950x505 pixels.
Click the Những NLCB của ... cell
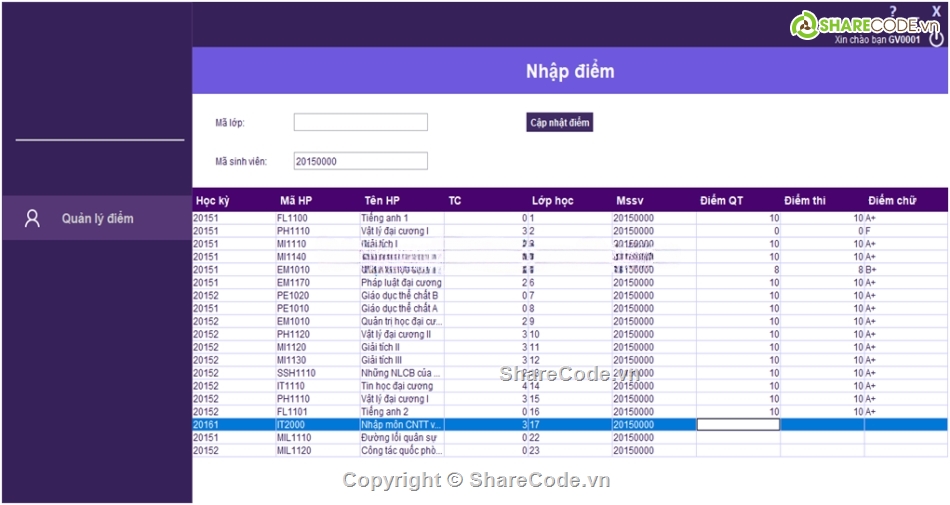coord(402,373)
